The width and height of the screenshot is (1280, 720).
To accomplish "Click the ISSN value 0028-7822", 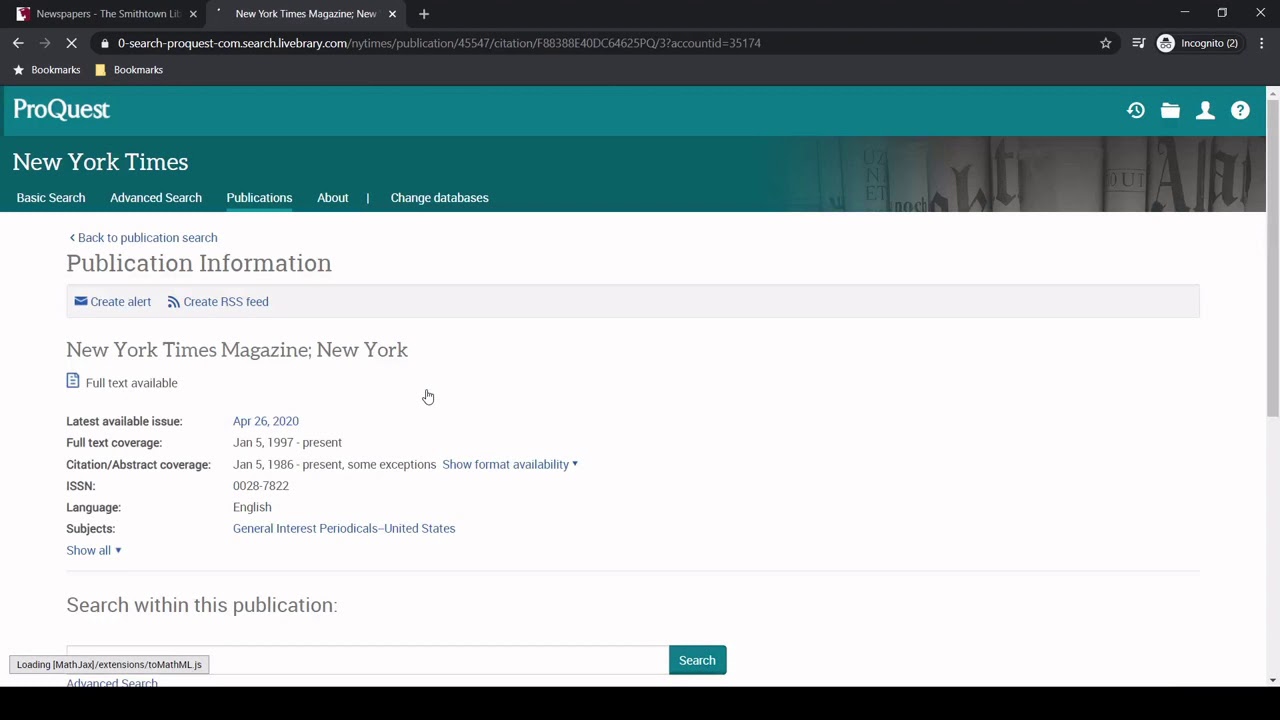I will [x=261, y=486].
